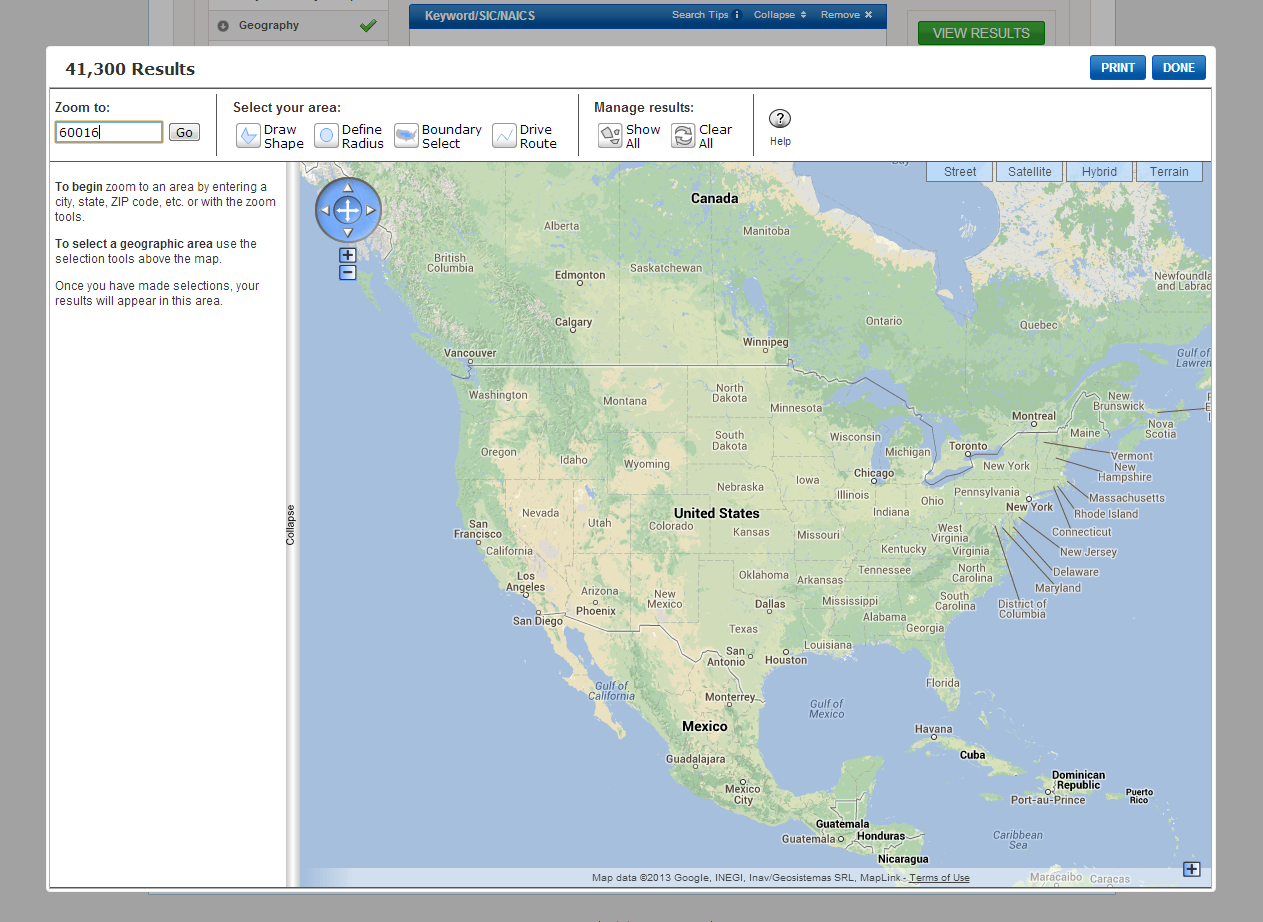Click the Search Tips info icon
This screenshot has height=922, width=1263.
point(737,15)
